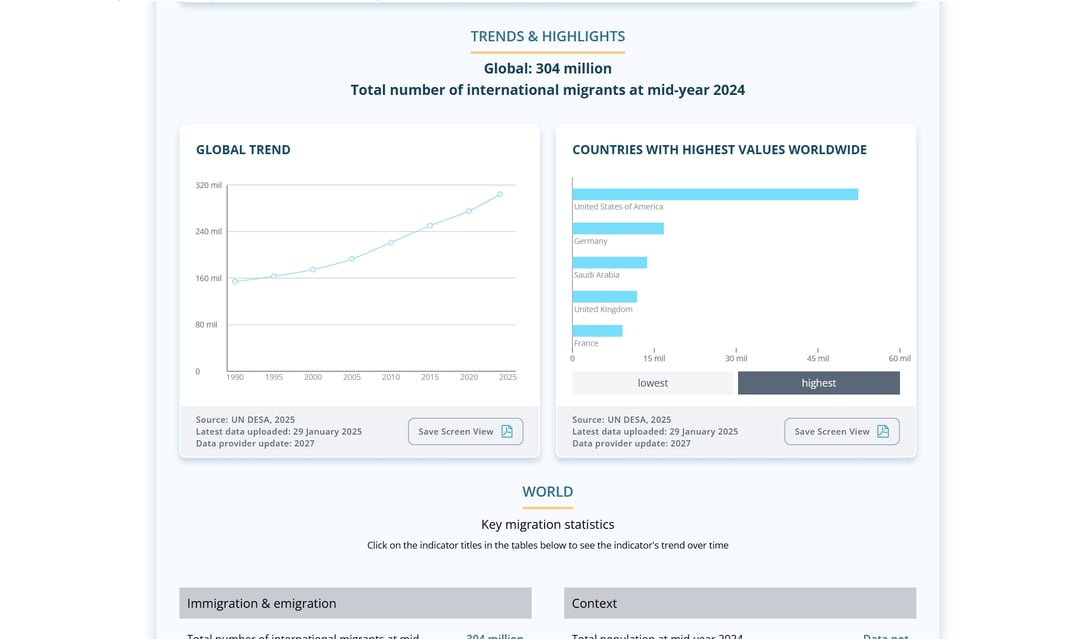Click the Germany bar in chart
Screen dimensions: 1080x639
pos(618,228)
